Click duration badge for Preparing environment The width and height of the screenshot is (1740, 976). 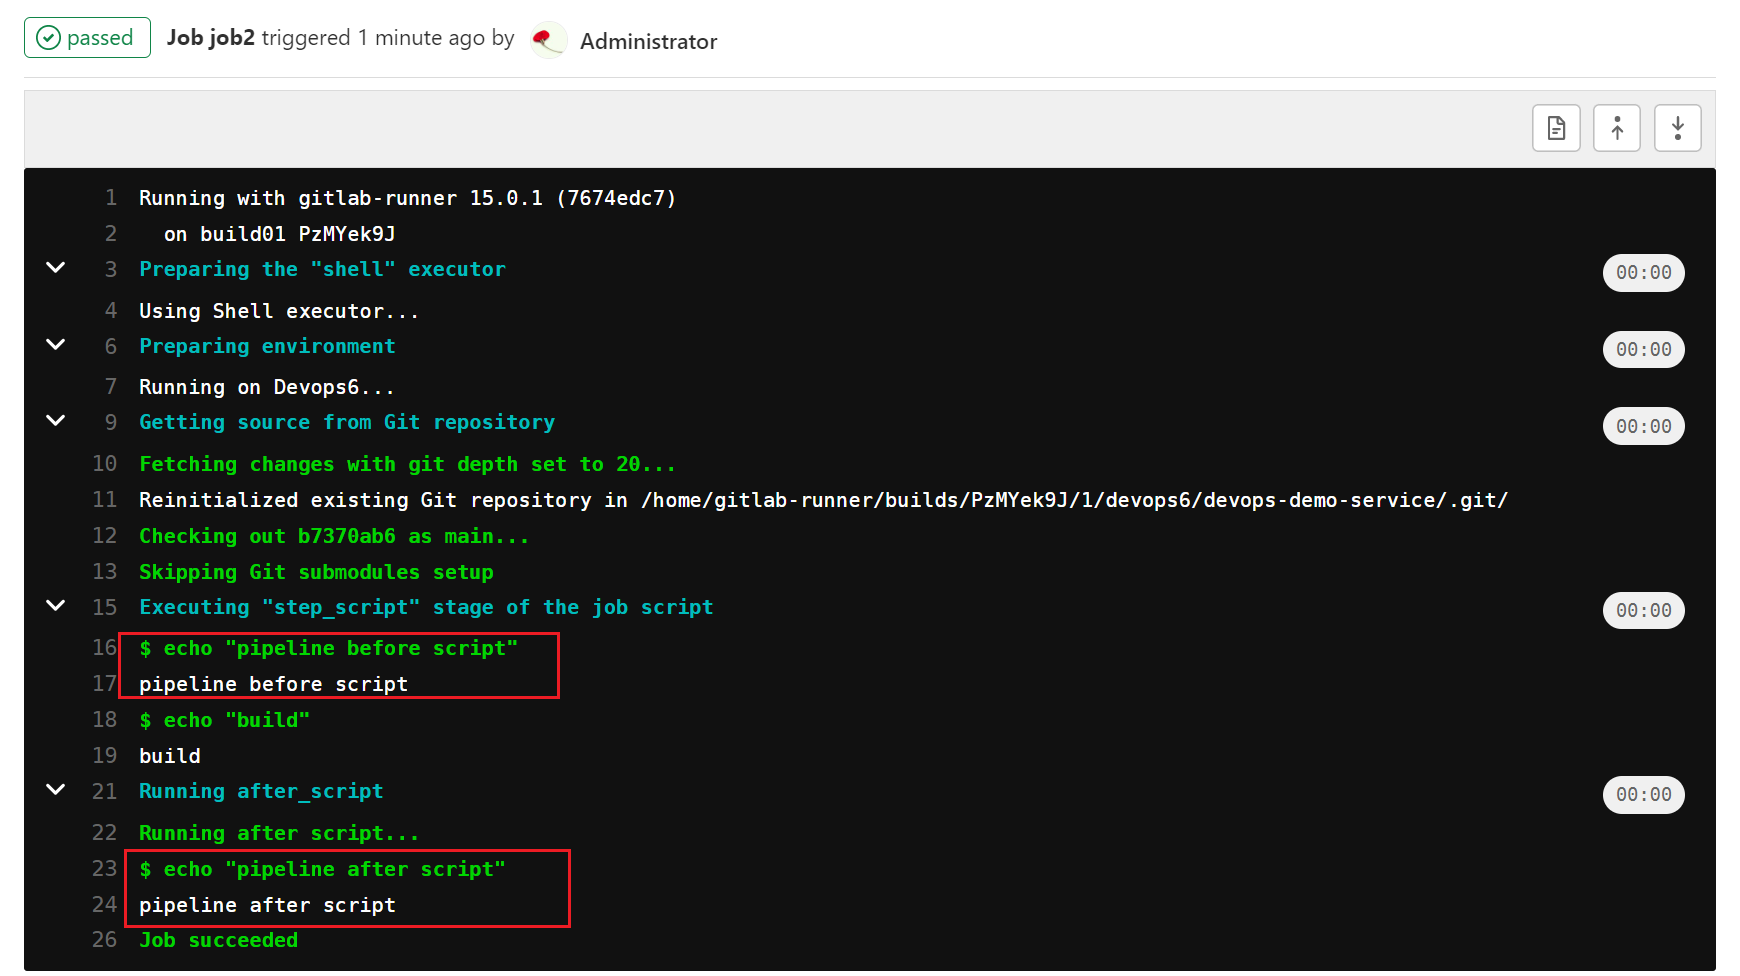(x=1643, y=350)
